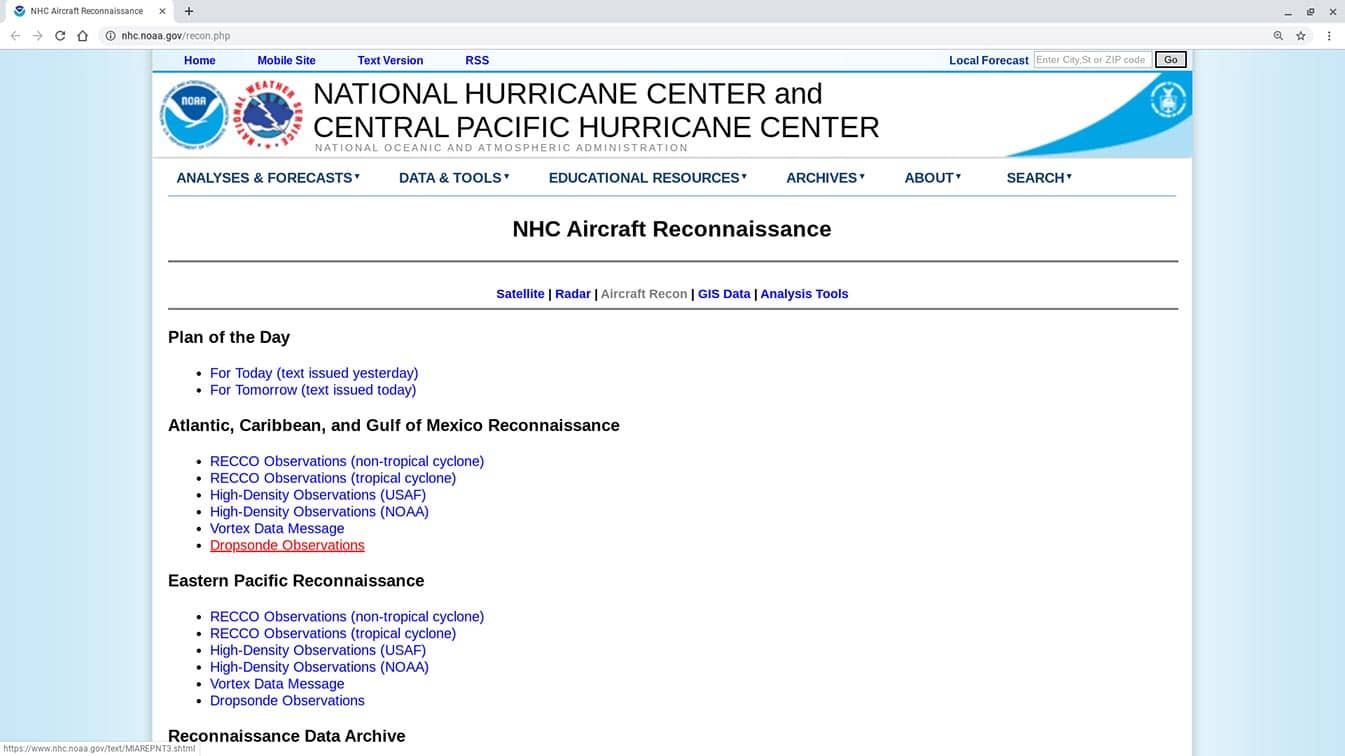Image resolution: width=1345 pixels, height=756 pixels.
Task: Open the Chrome three-dot menu
Action: (1329, 36)
